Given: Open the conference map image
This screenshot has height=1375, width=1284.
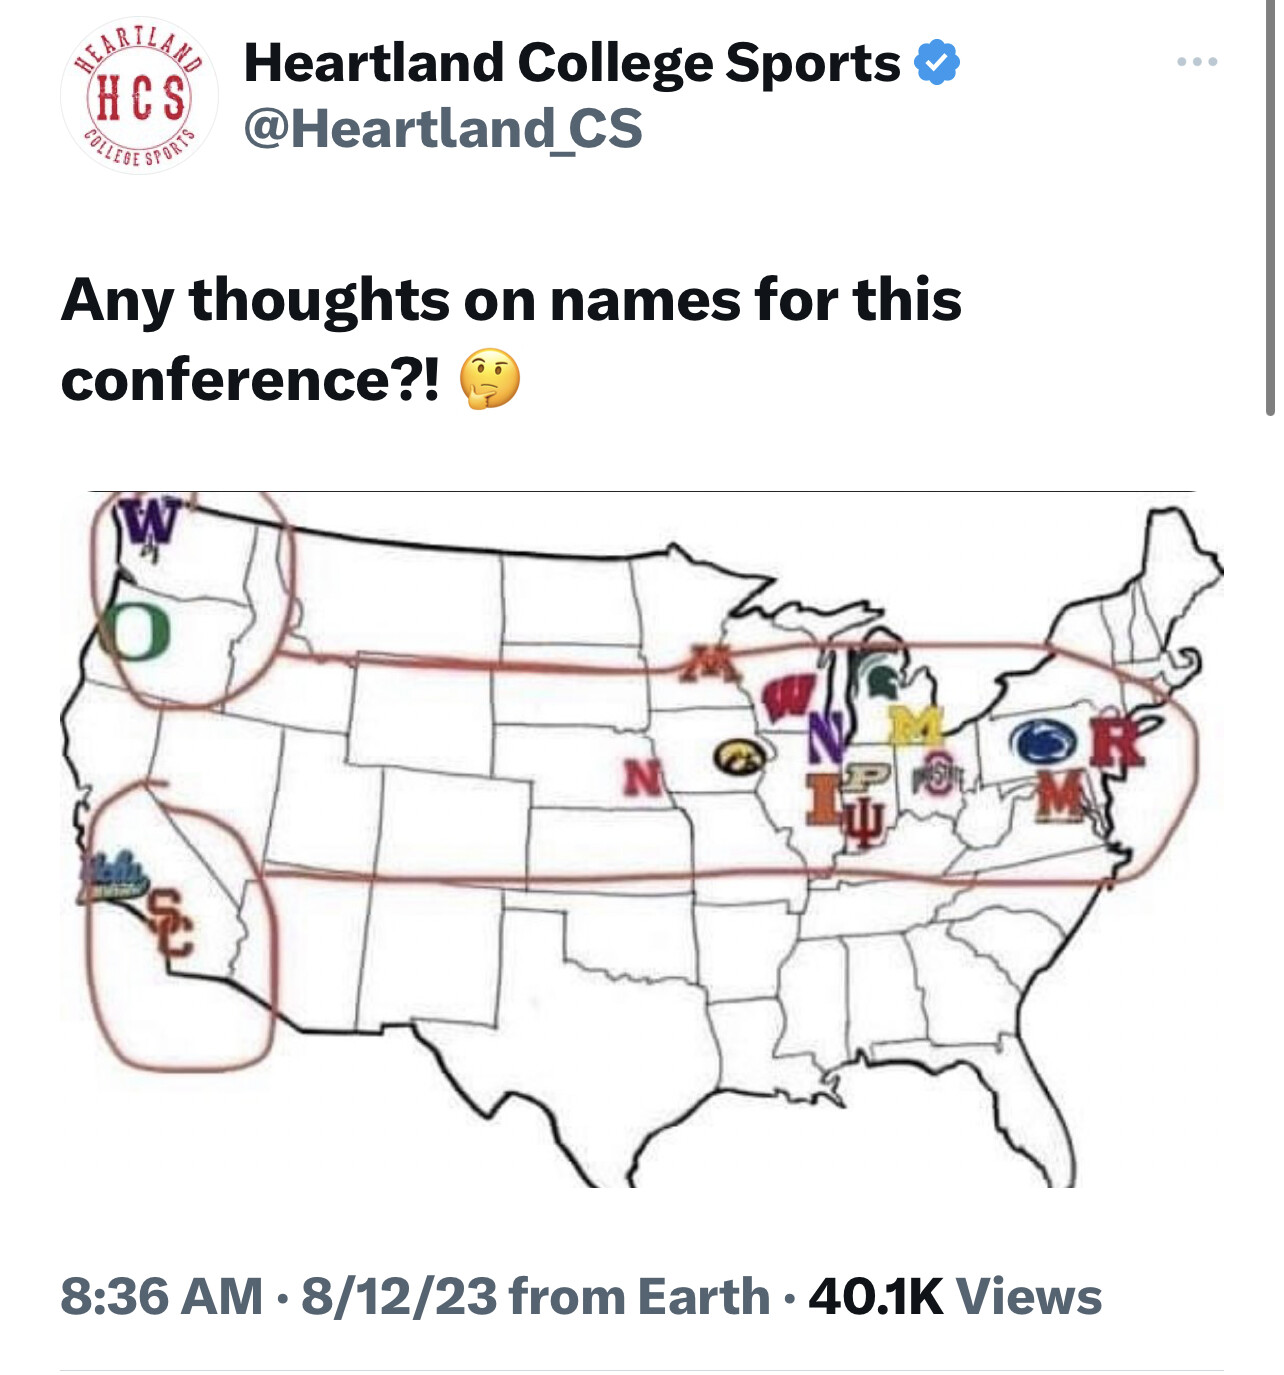Looking at the screenshot, I should pyautogui.click(x=642, y=839).
